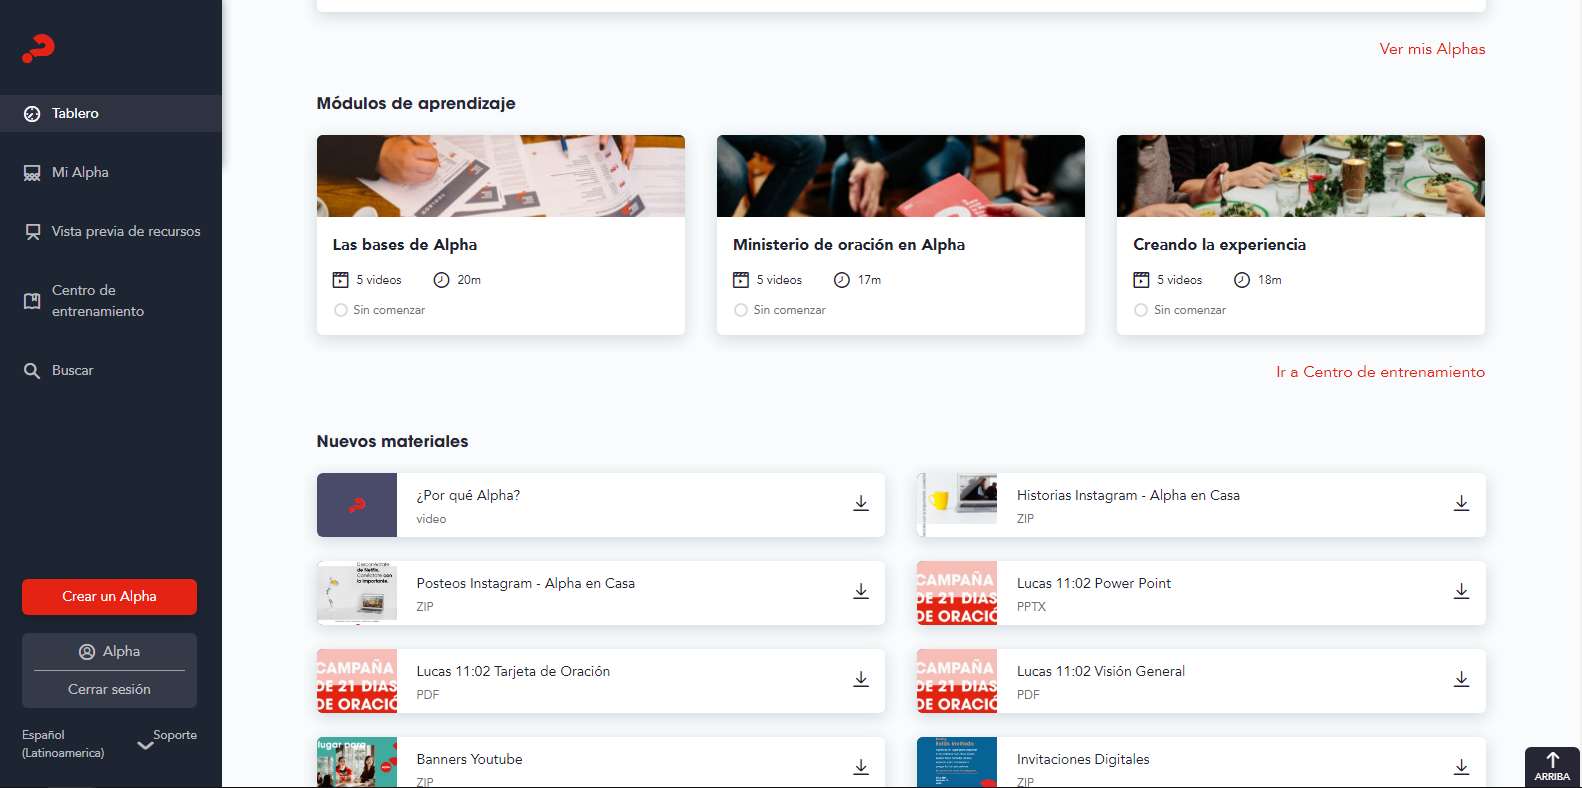Download Invitaciones Digitales file
This screenshot has height=788, width=1582.
pyautogui.click(x=1461, y=767)
